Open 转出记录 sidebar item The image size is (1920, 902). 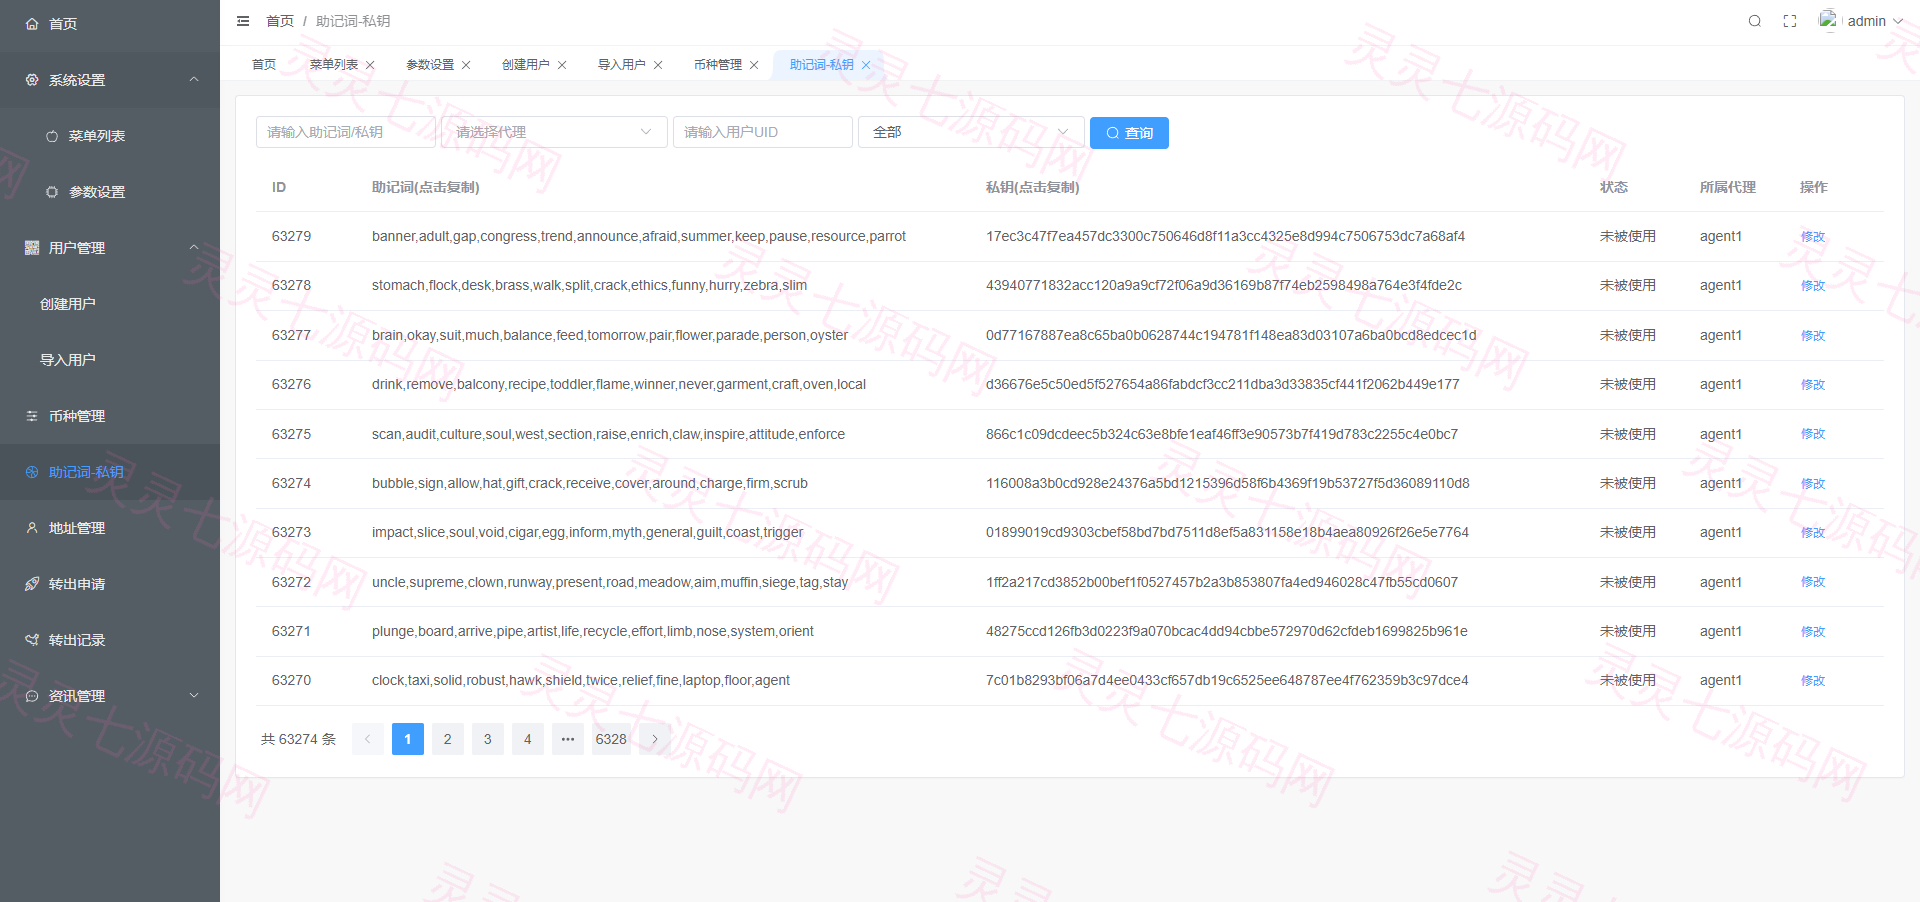point(110,640)
